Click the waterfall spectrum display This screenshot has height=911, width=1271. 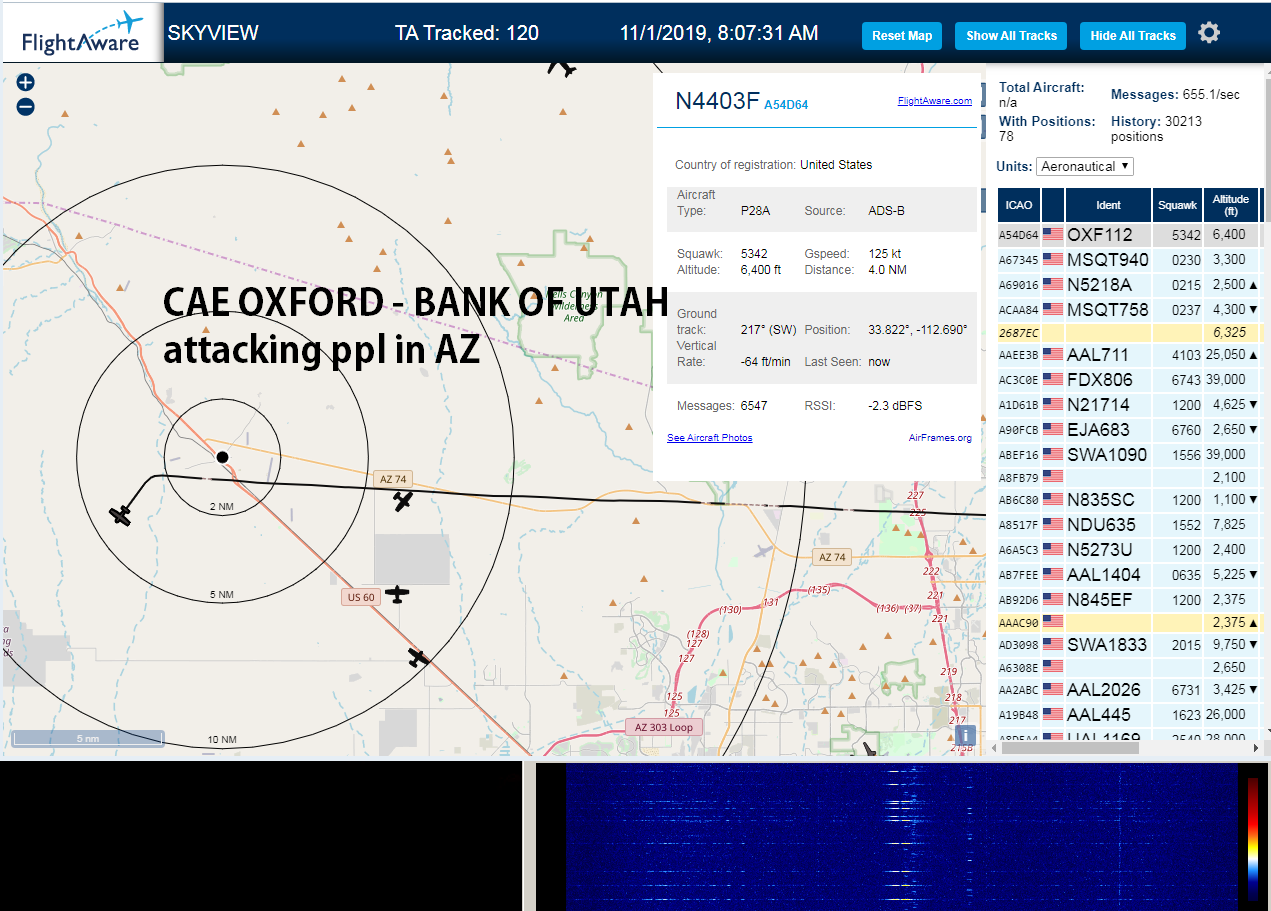(901, 837)
